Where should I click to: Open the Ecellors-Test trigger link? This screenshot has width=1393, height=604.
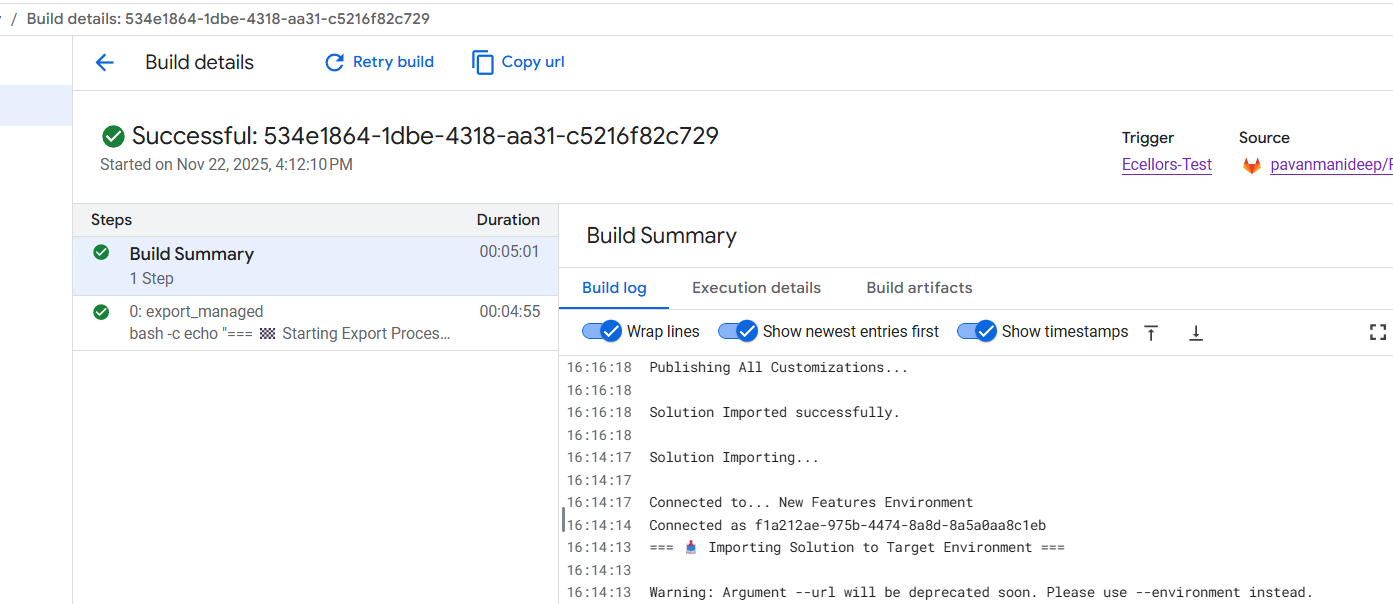click(1166, 165)
